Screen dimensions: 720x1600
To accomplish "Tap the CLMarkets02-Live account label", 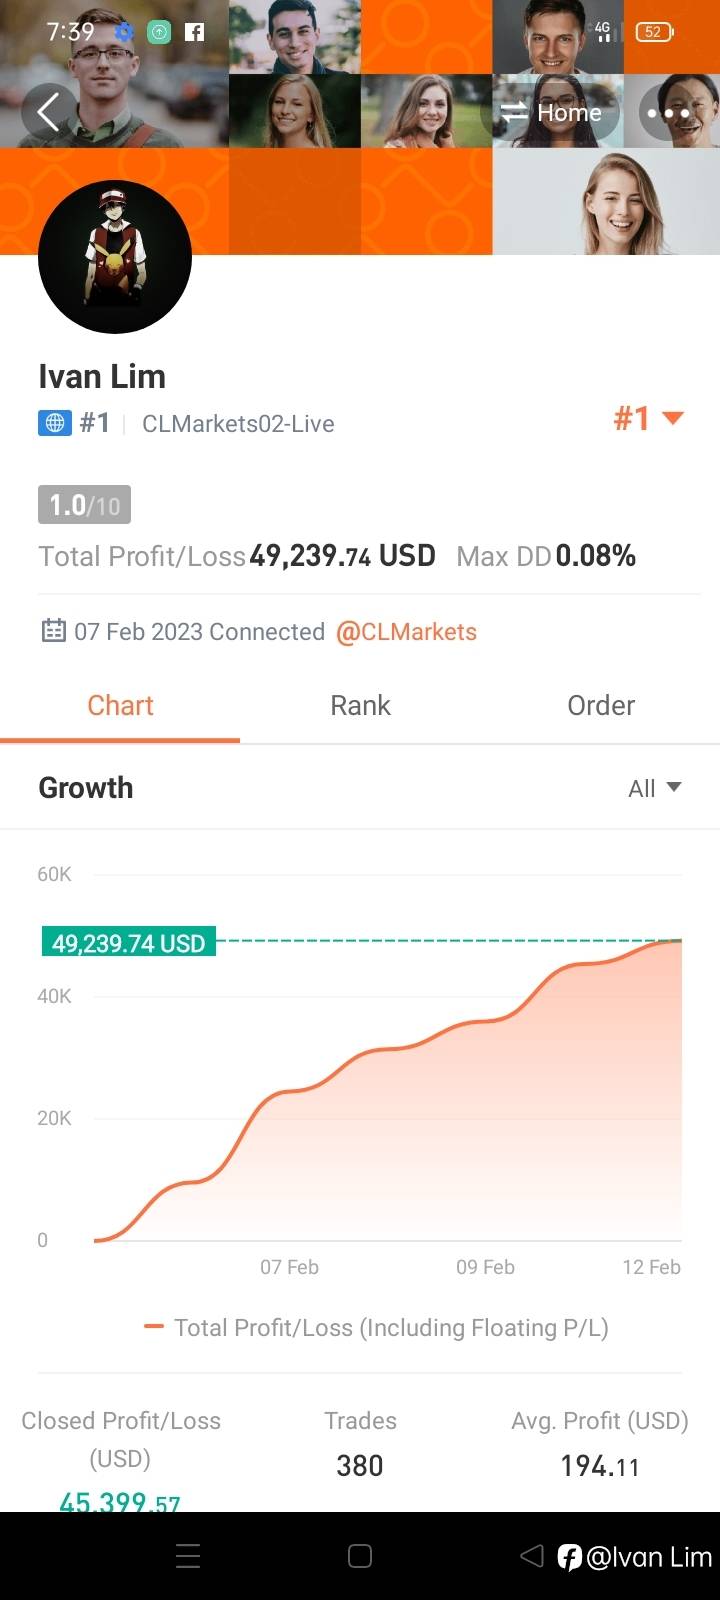I will (238, 424).
